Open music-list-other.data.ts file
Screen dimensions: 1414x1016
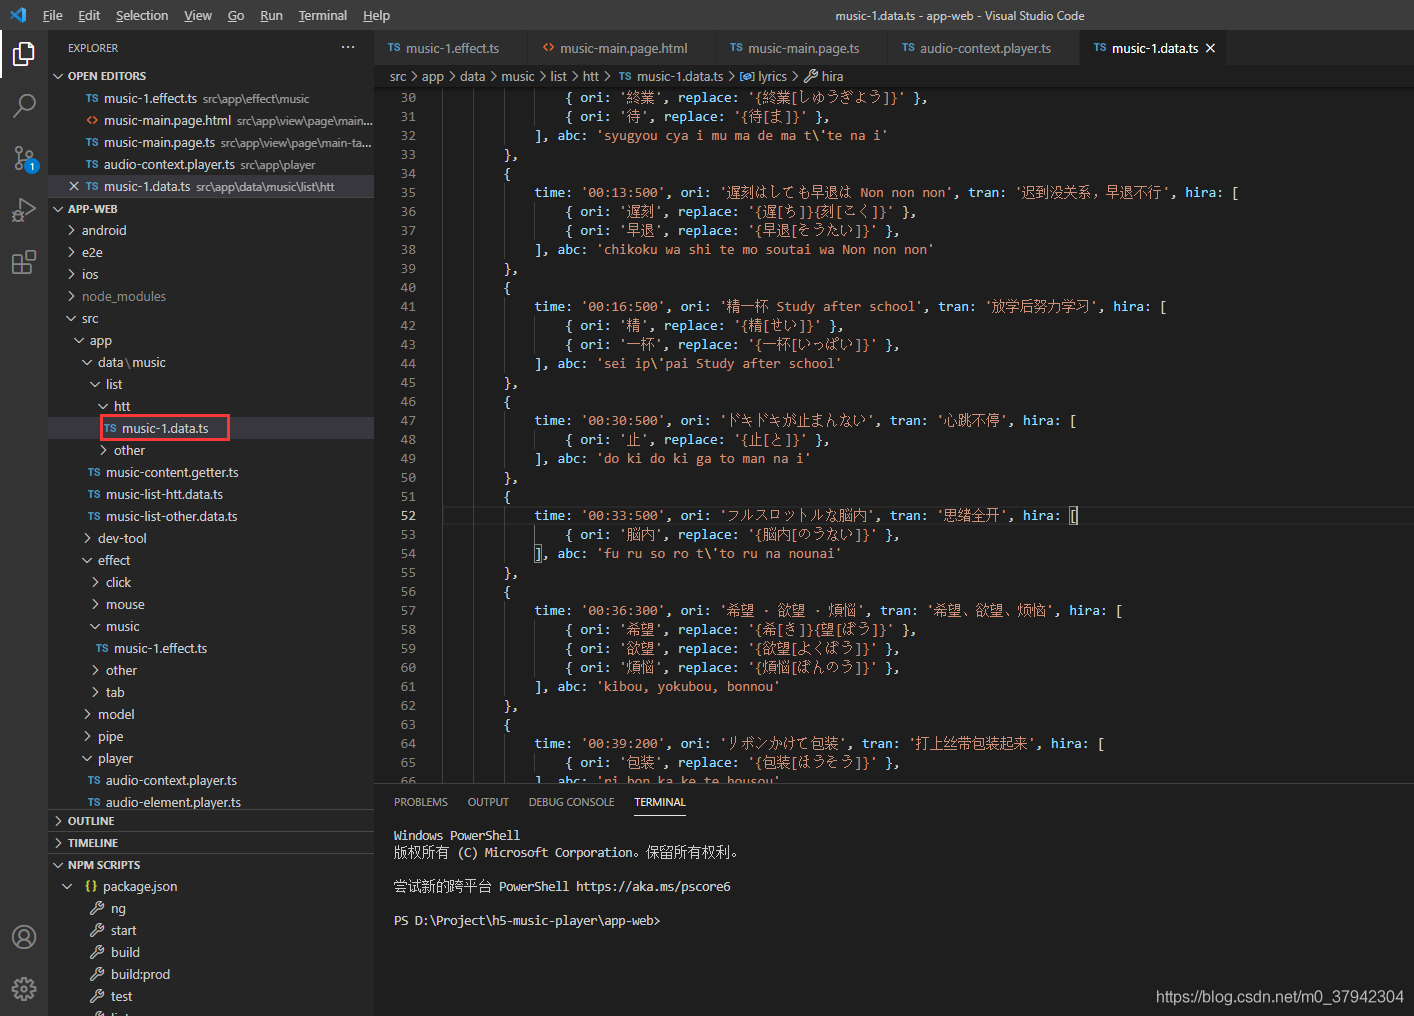point(171,516)
